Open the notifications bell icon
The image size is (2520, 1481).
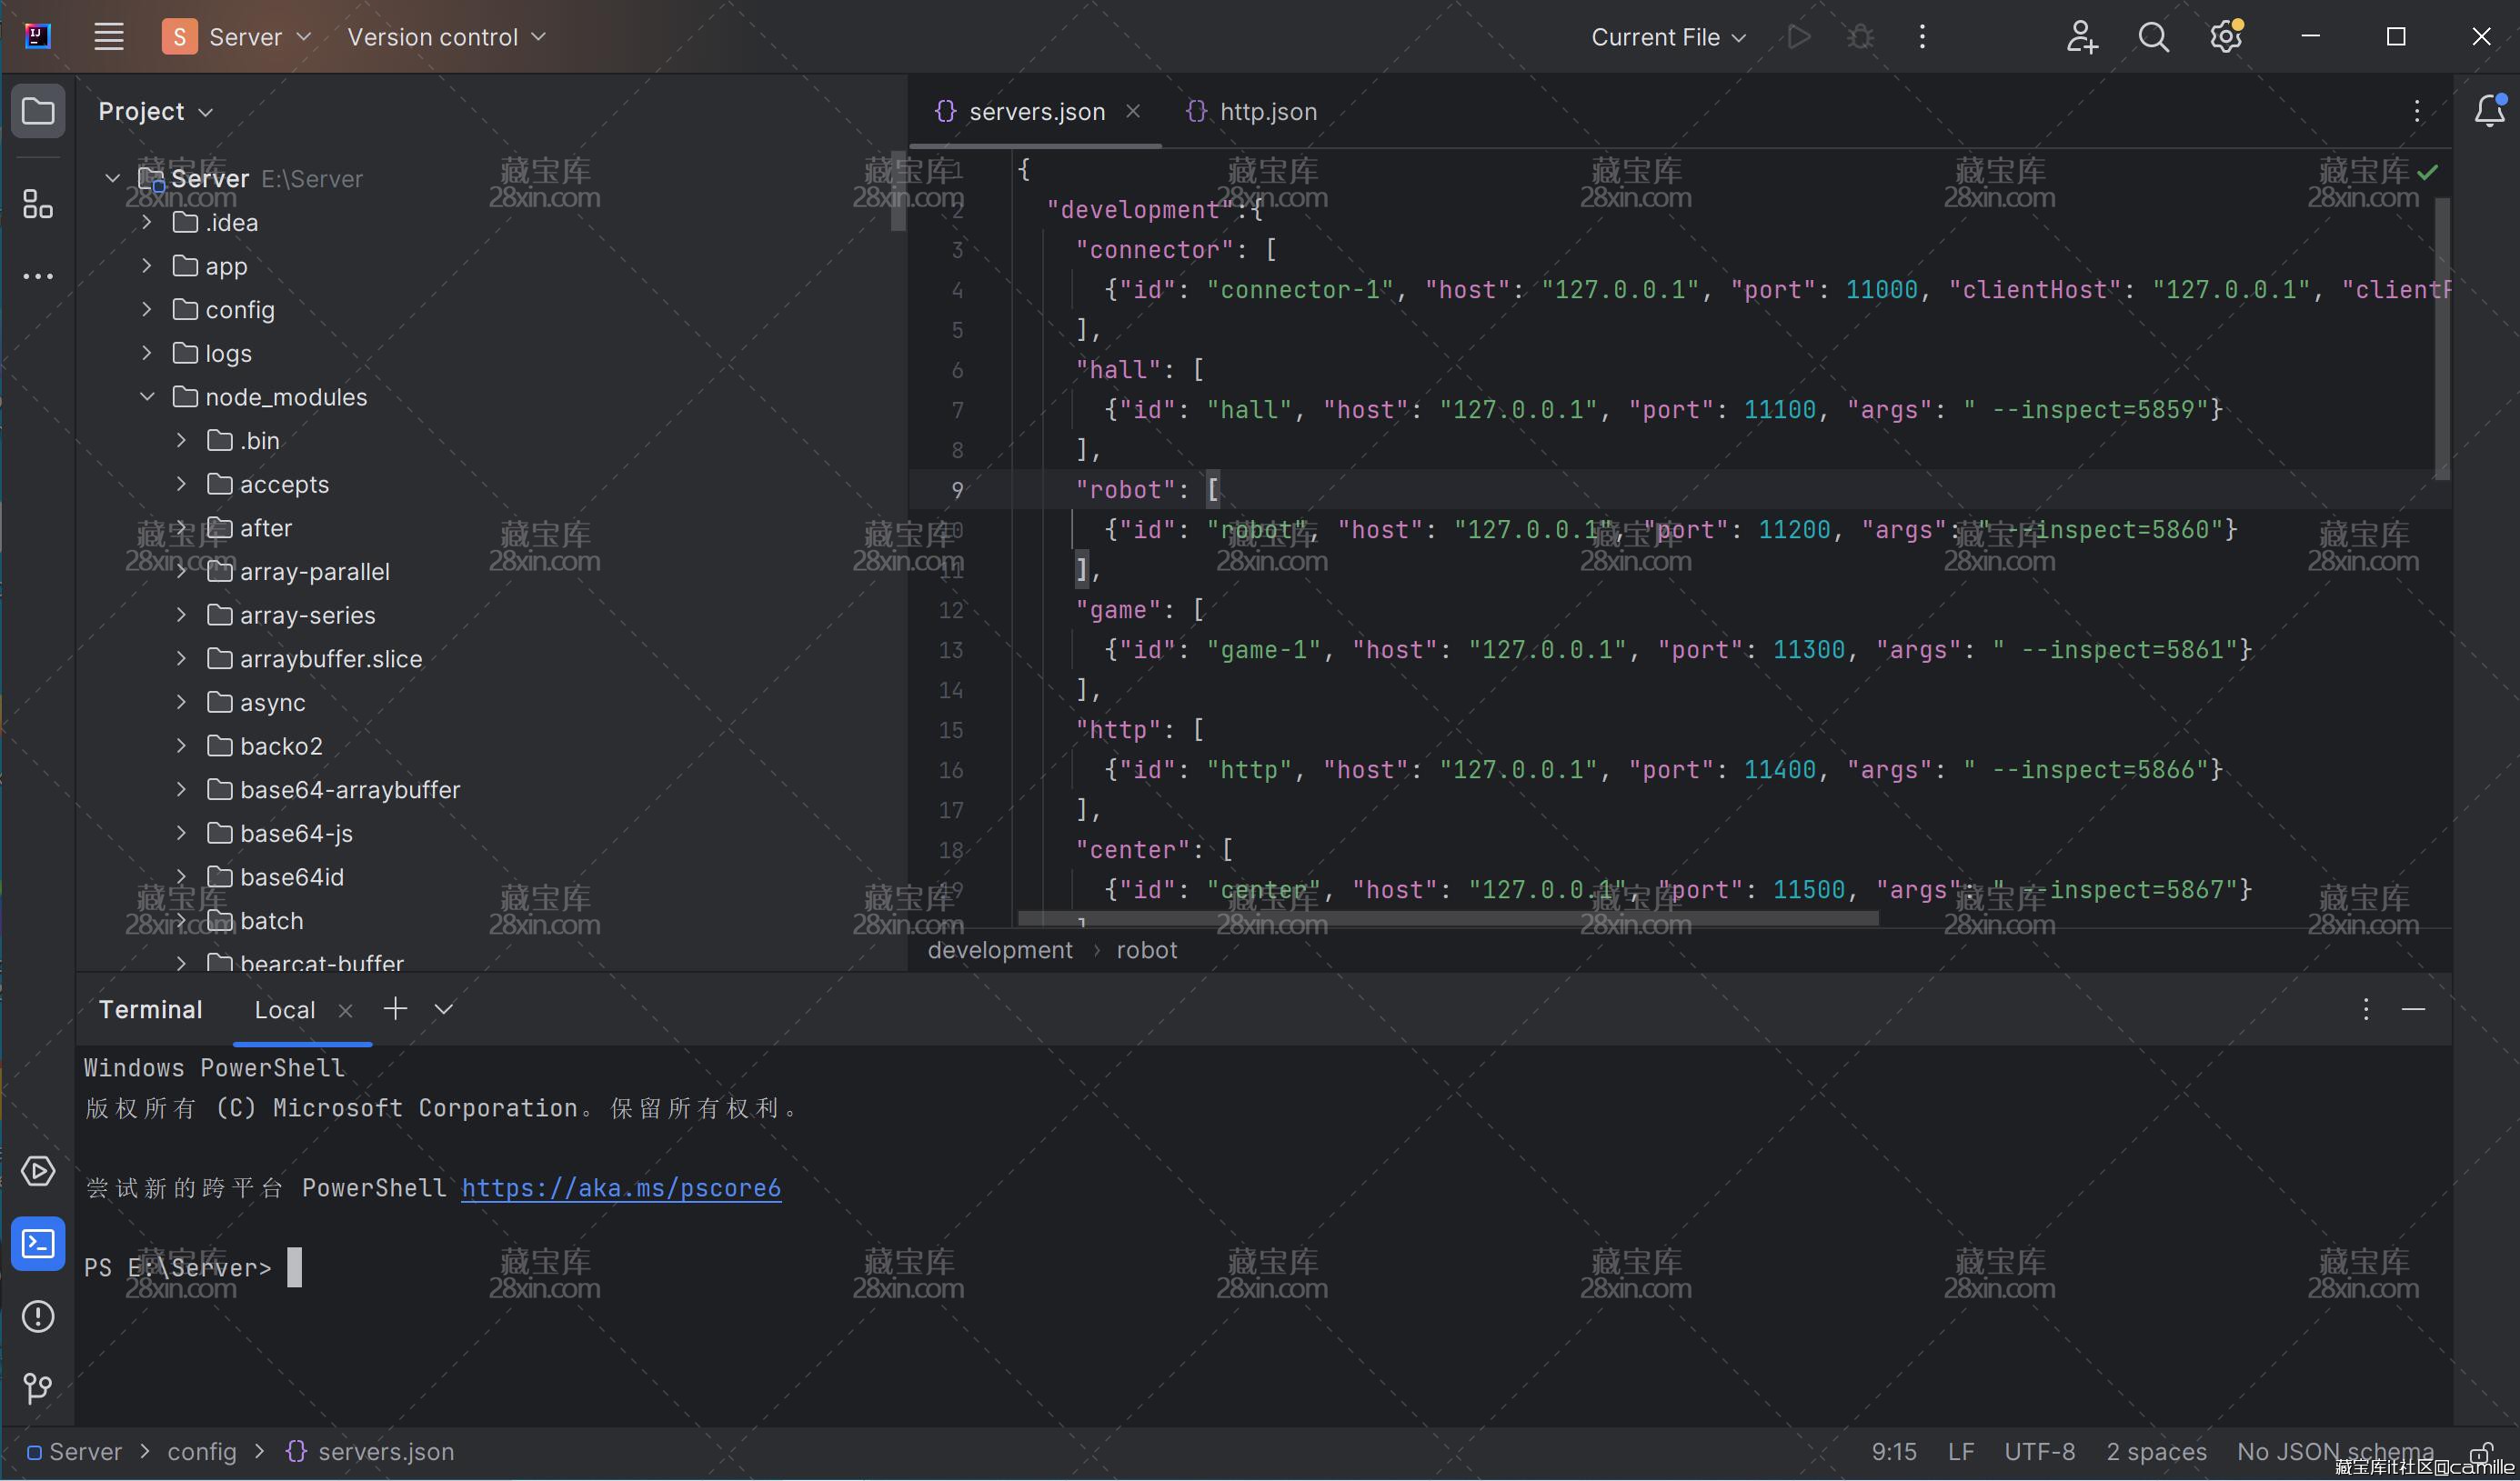[2489, 111]
